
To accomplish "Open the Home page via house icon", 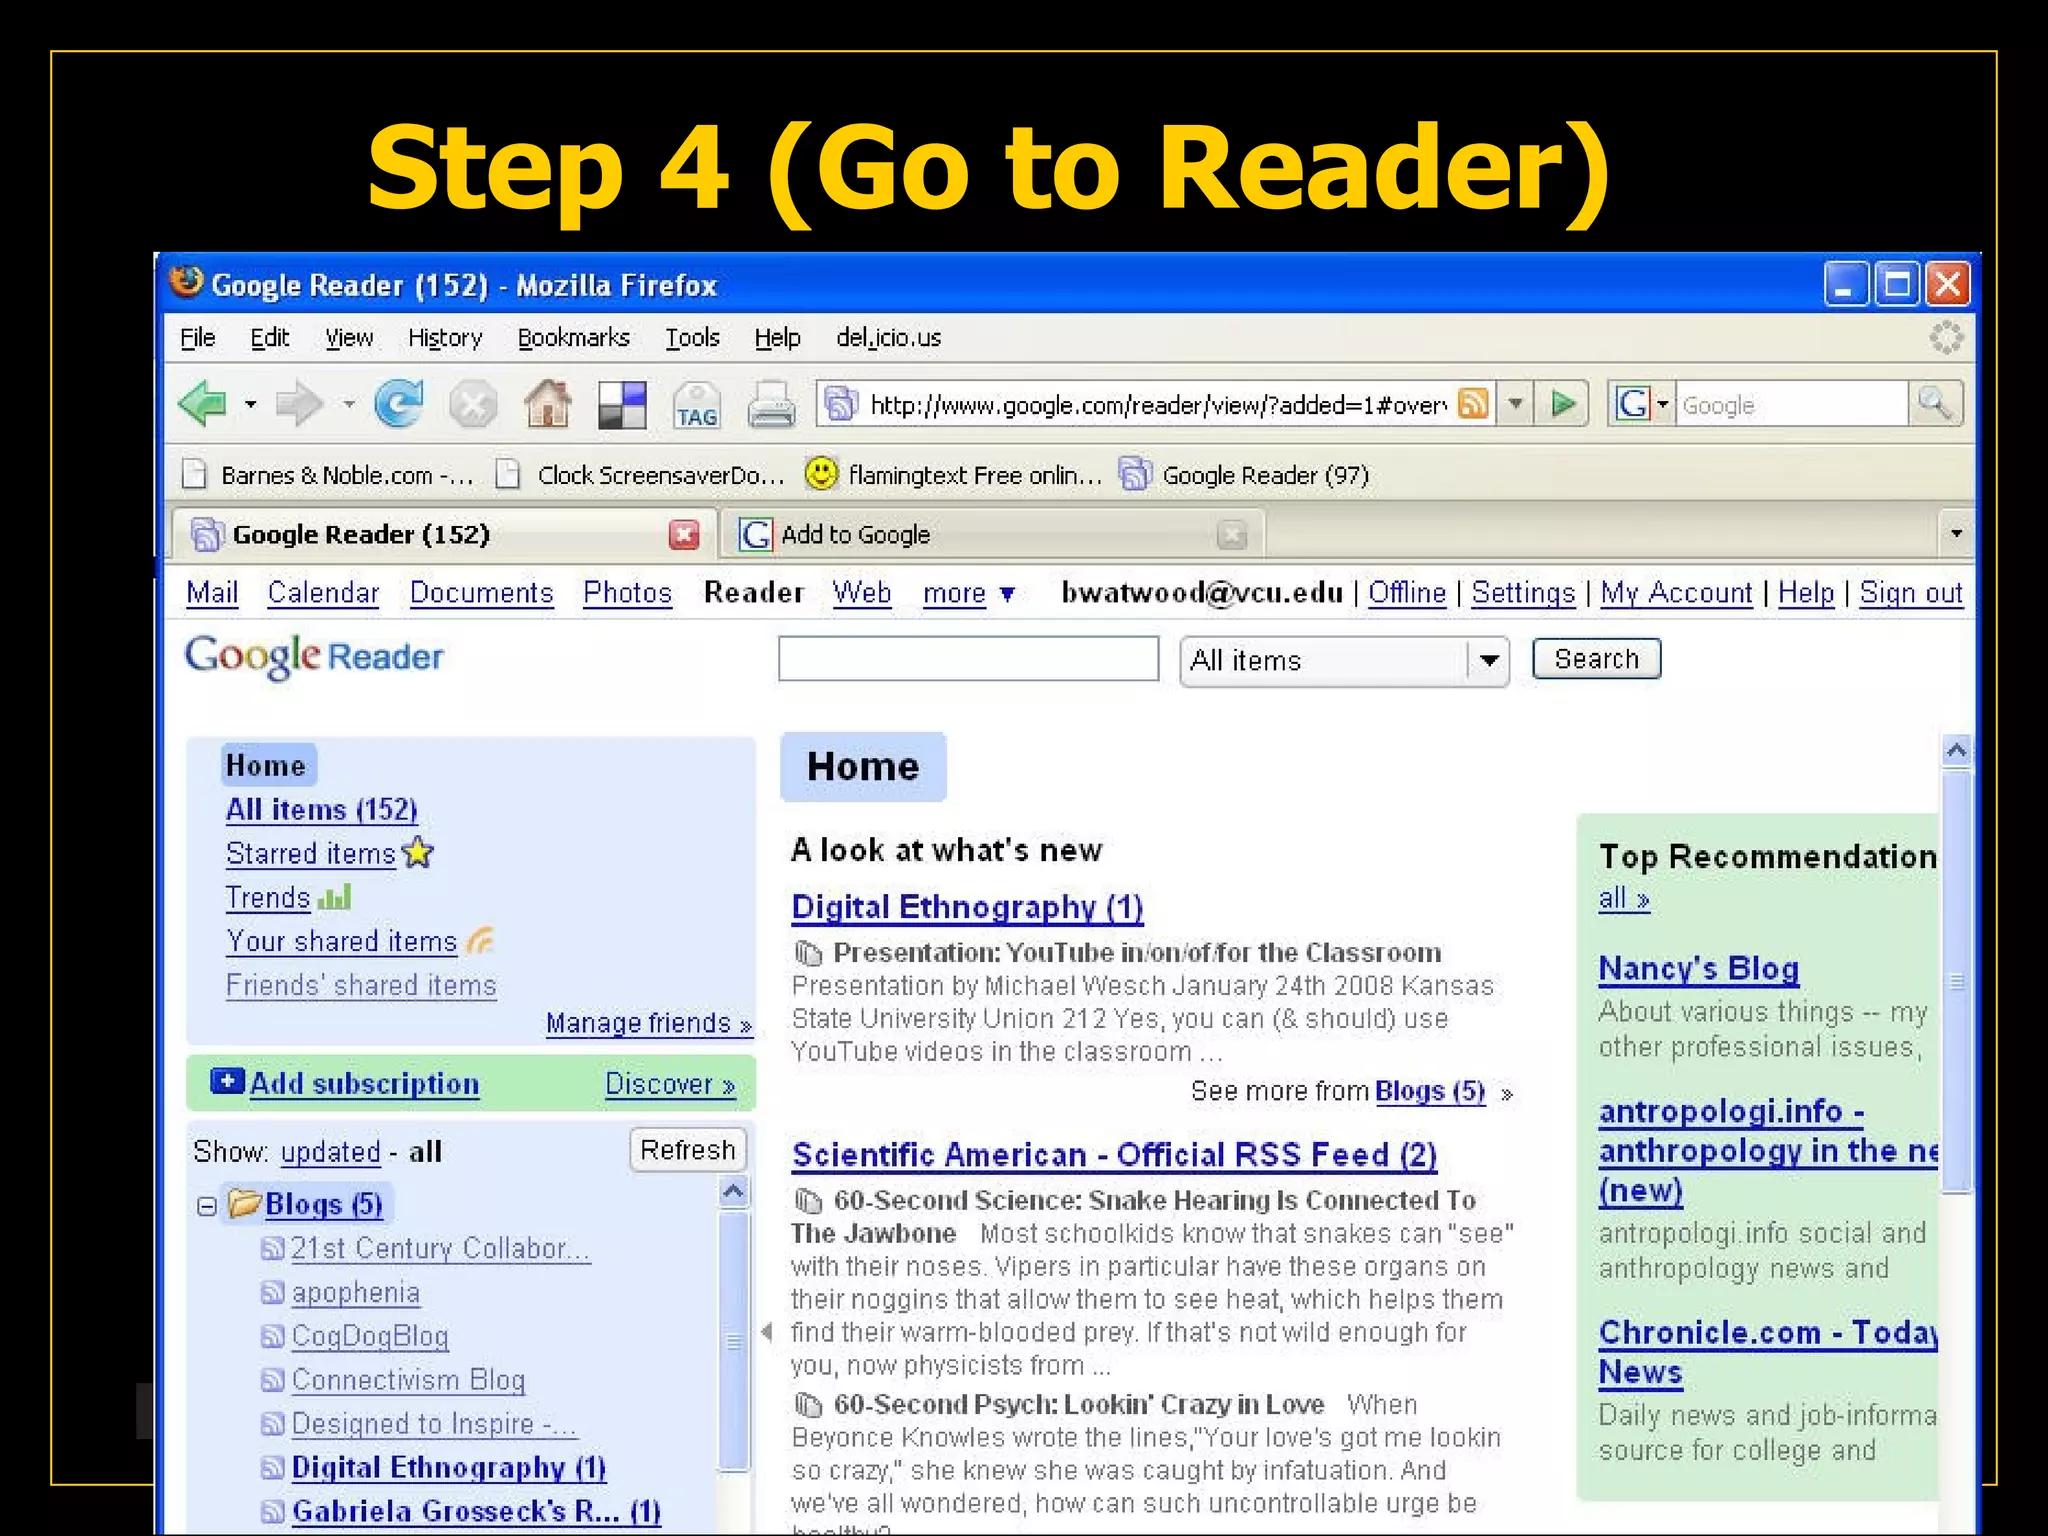I will (x=548, y=404).
